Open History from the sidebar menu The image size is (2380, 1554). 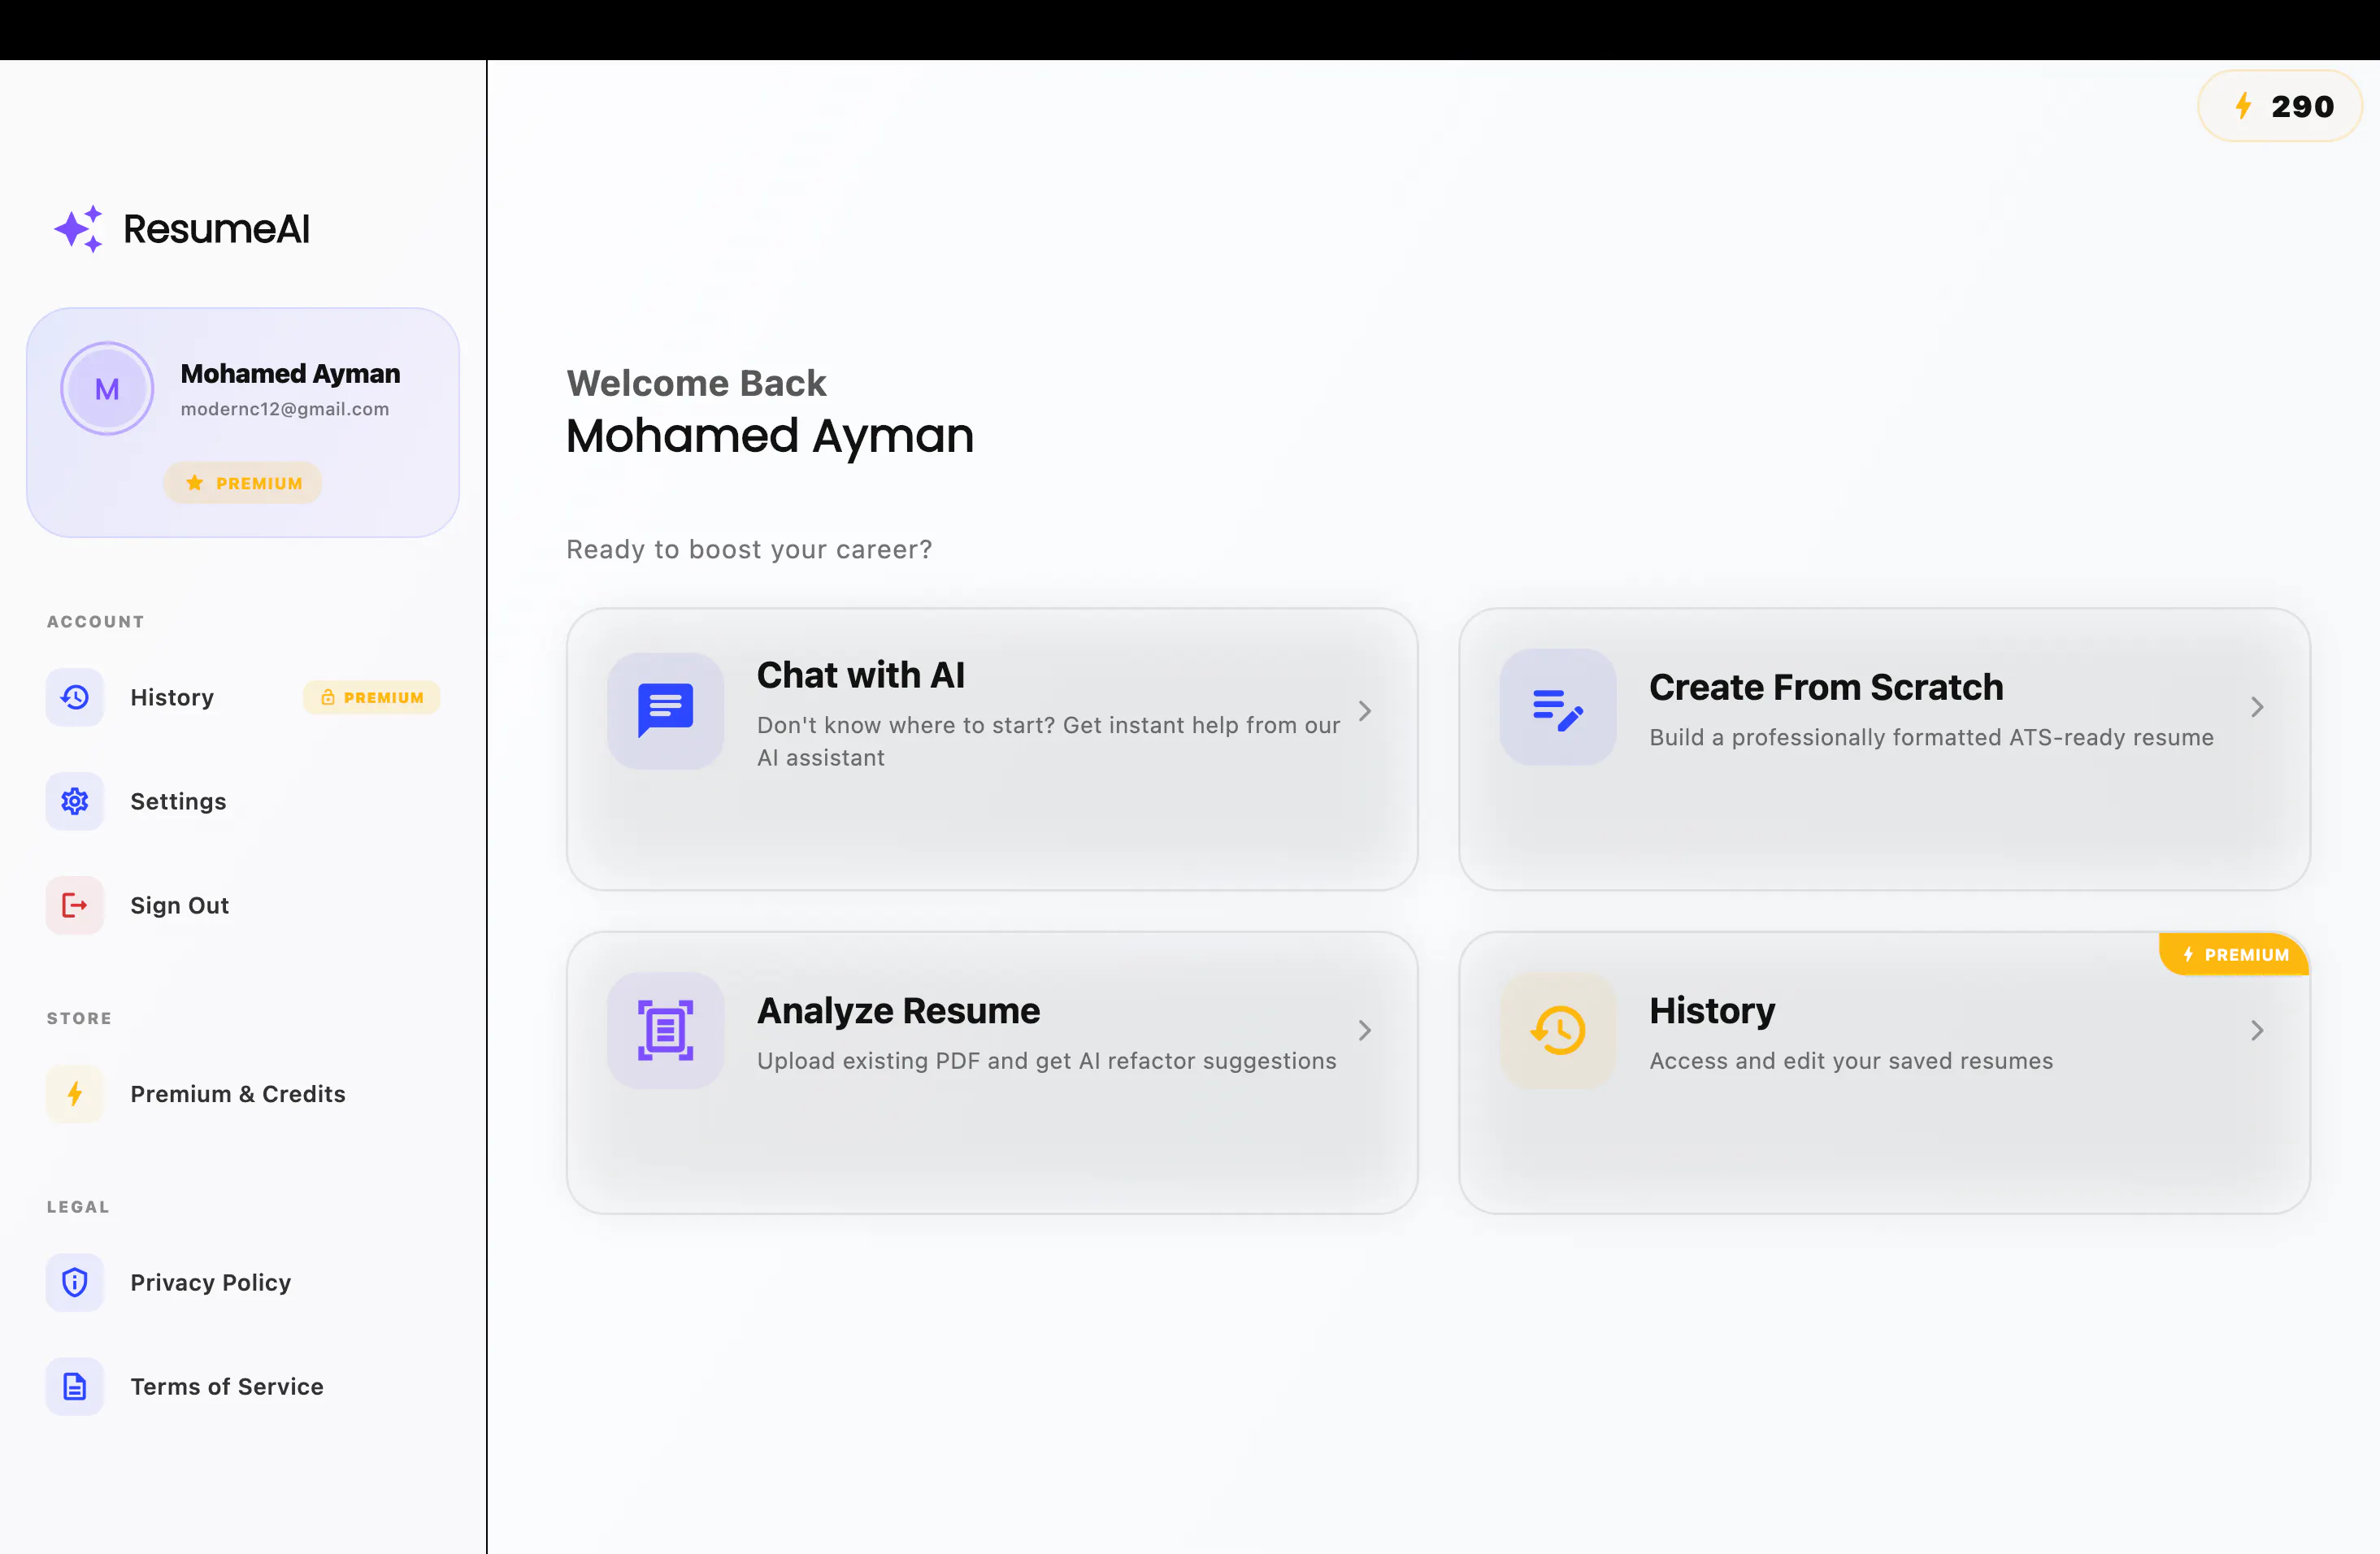tap(243, 697)
